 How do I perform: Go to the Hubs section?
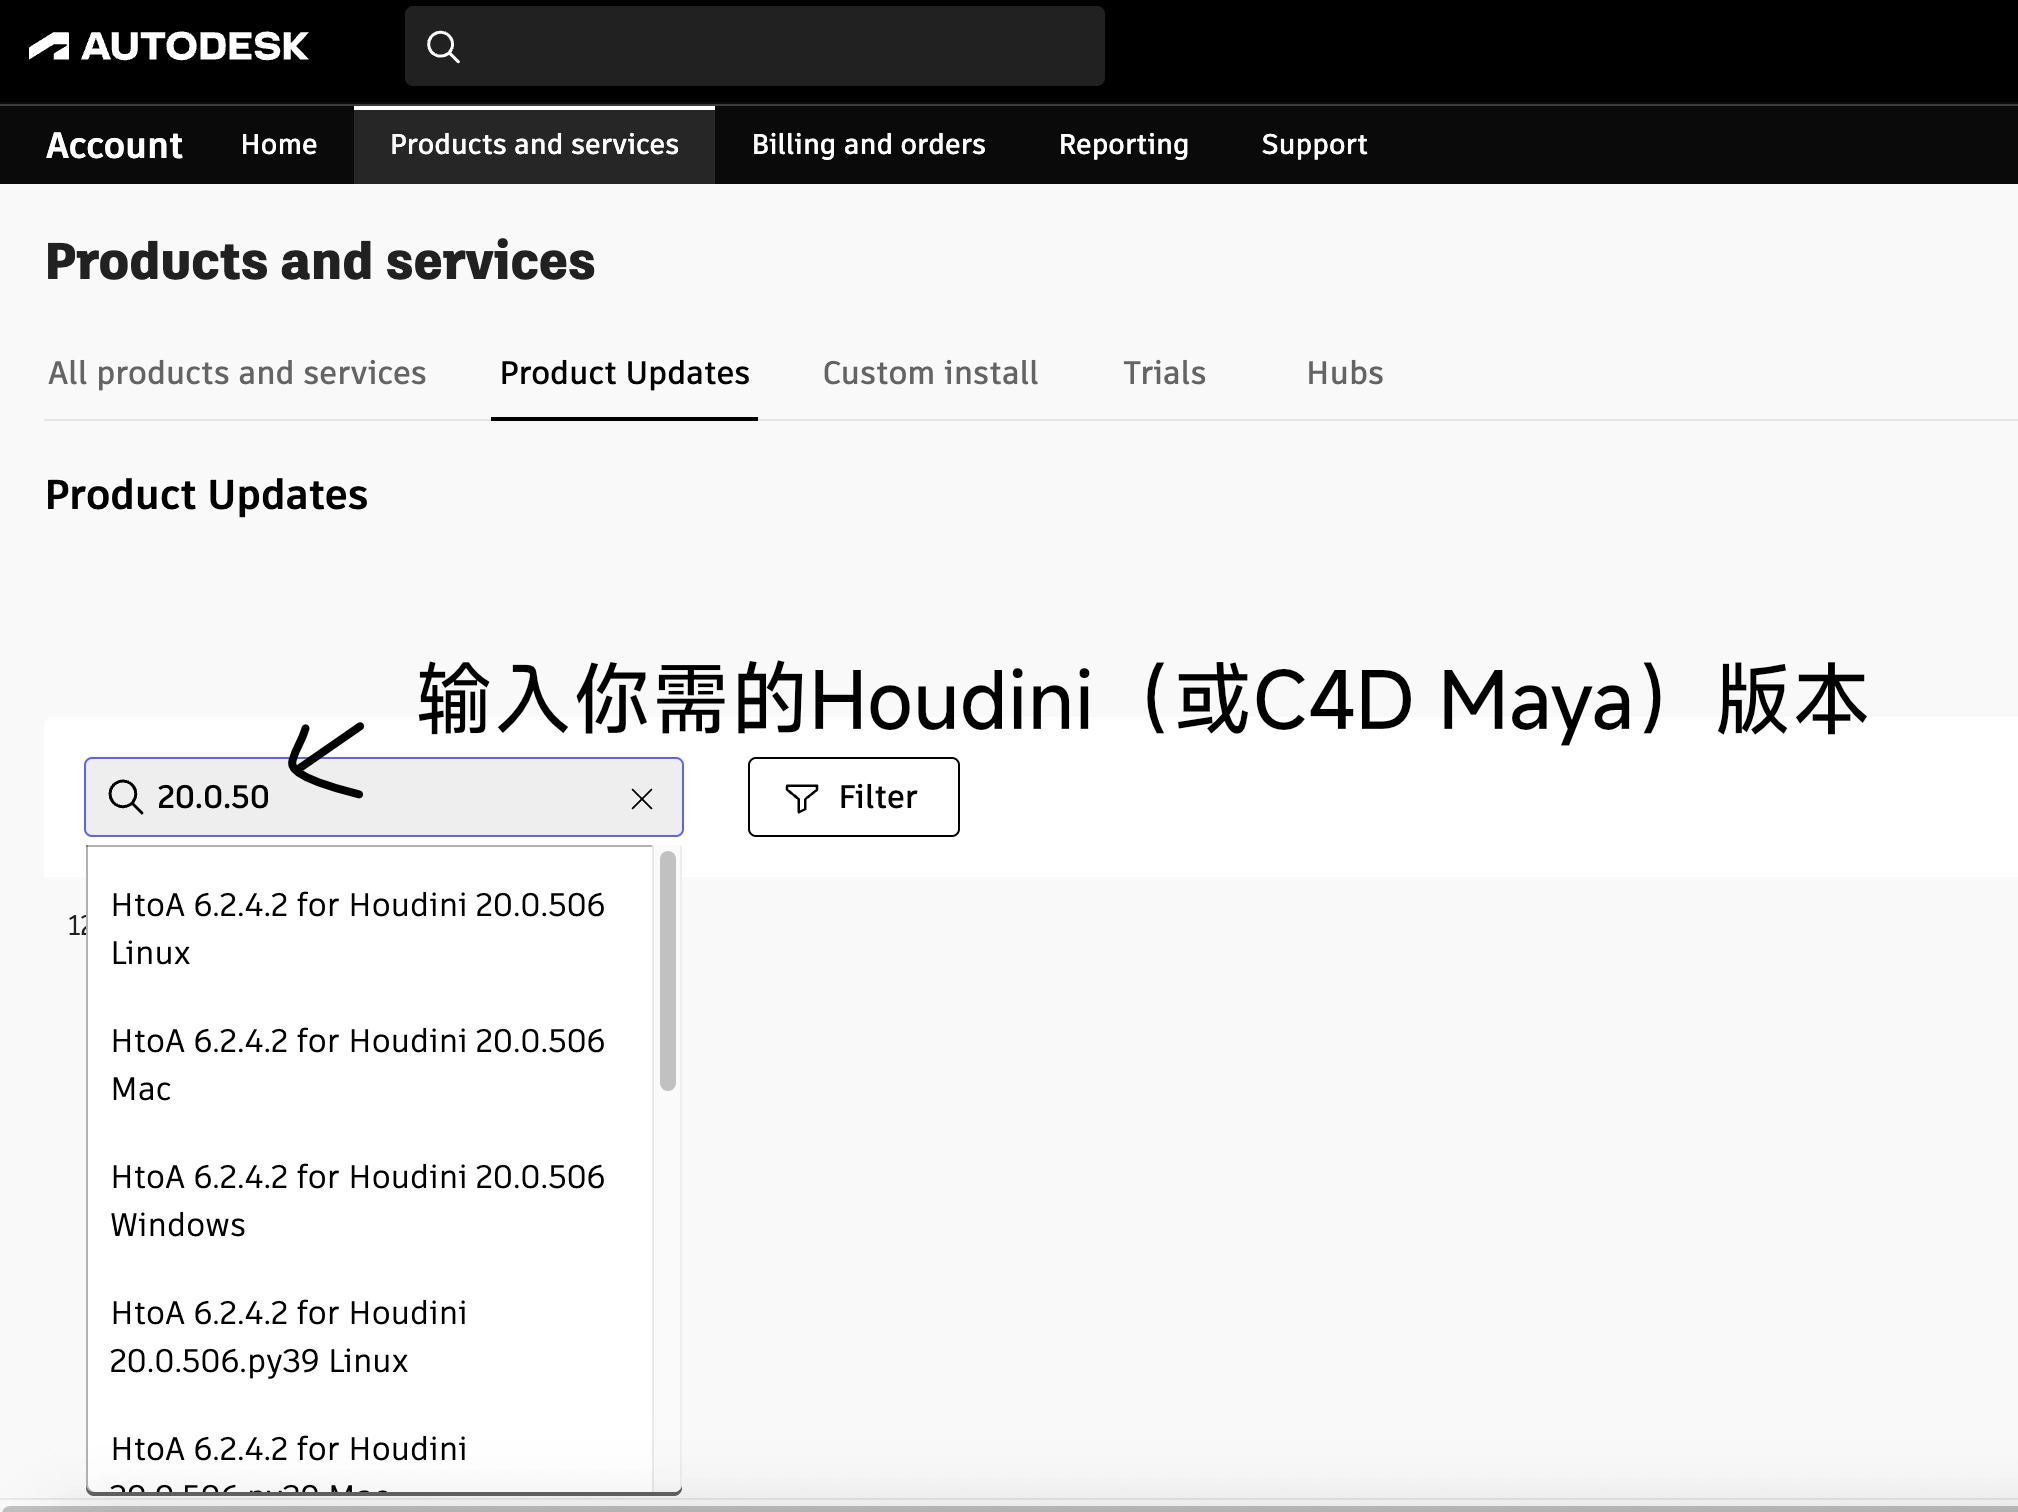coord(1343,373)
